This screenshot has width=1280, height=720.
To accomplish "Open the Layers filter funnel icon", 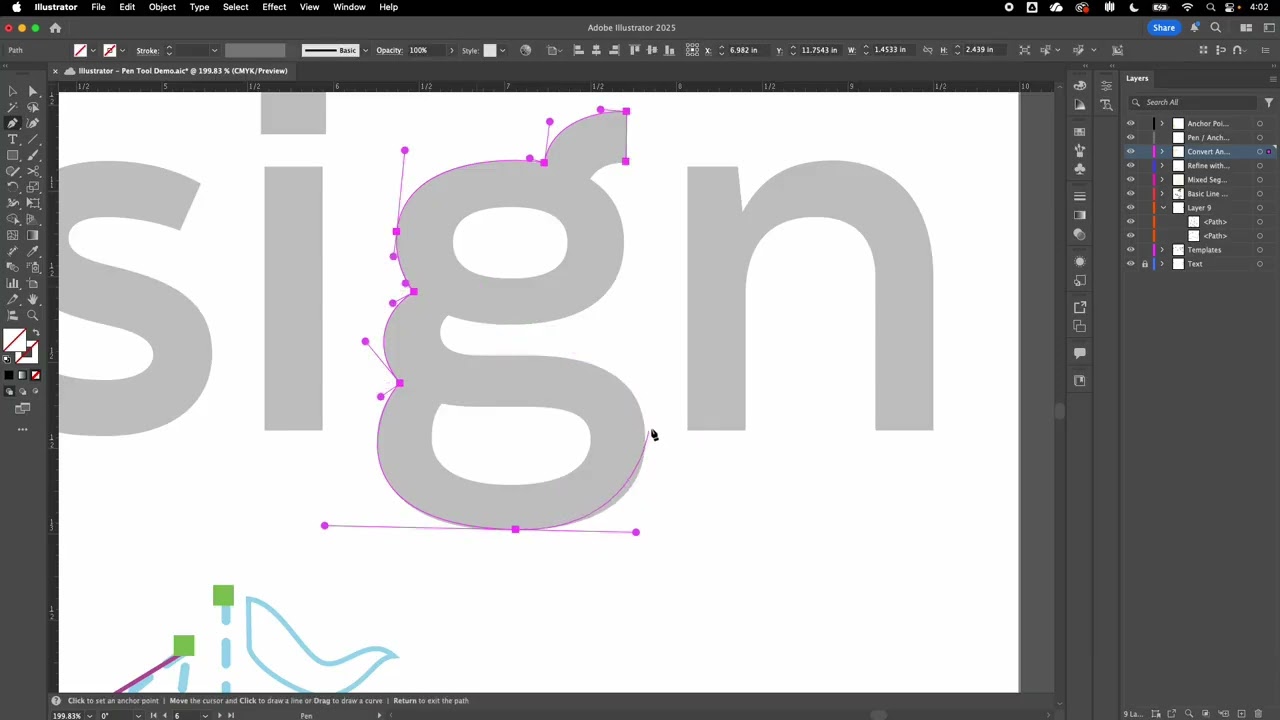I will [1268, 102].
